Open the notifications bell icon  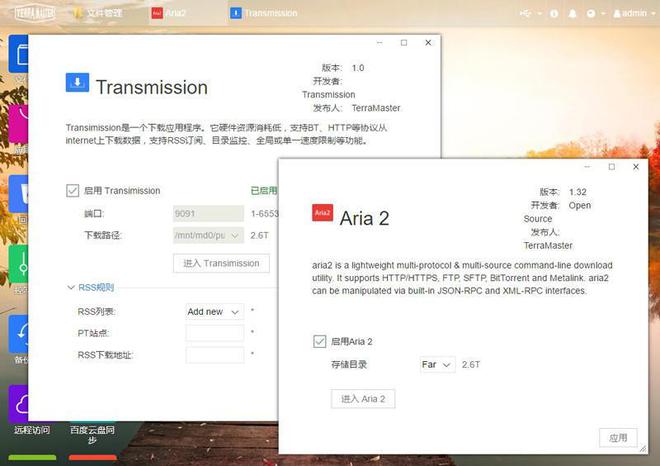(x=572, y=13)
